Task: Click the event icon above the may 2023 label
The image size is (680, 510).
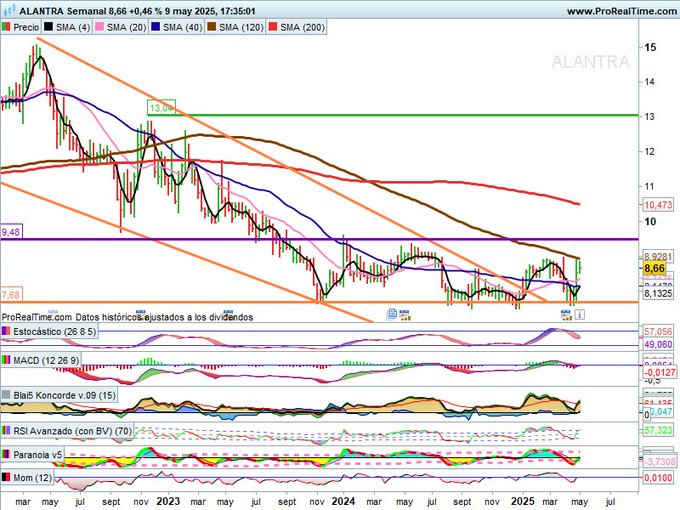Action: click(x=228, y=314)
